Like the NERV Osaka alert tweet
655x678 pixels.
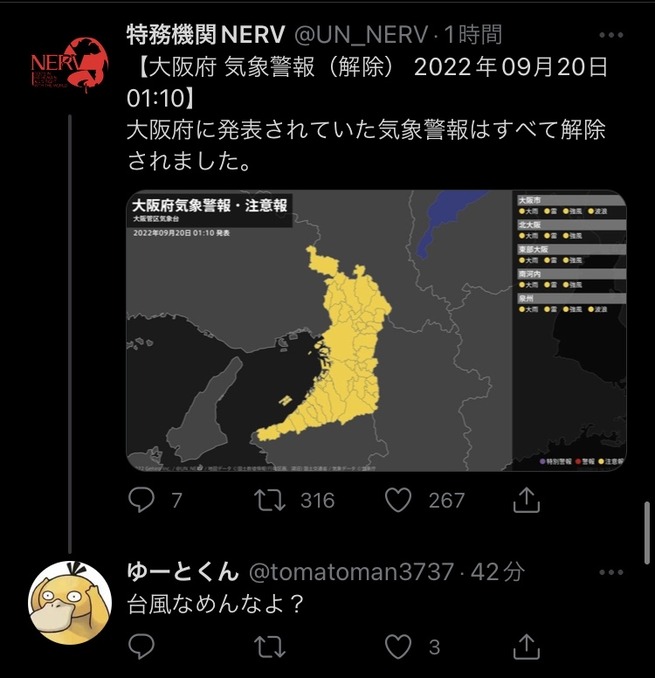click(398, 500)
